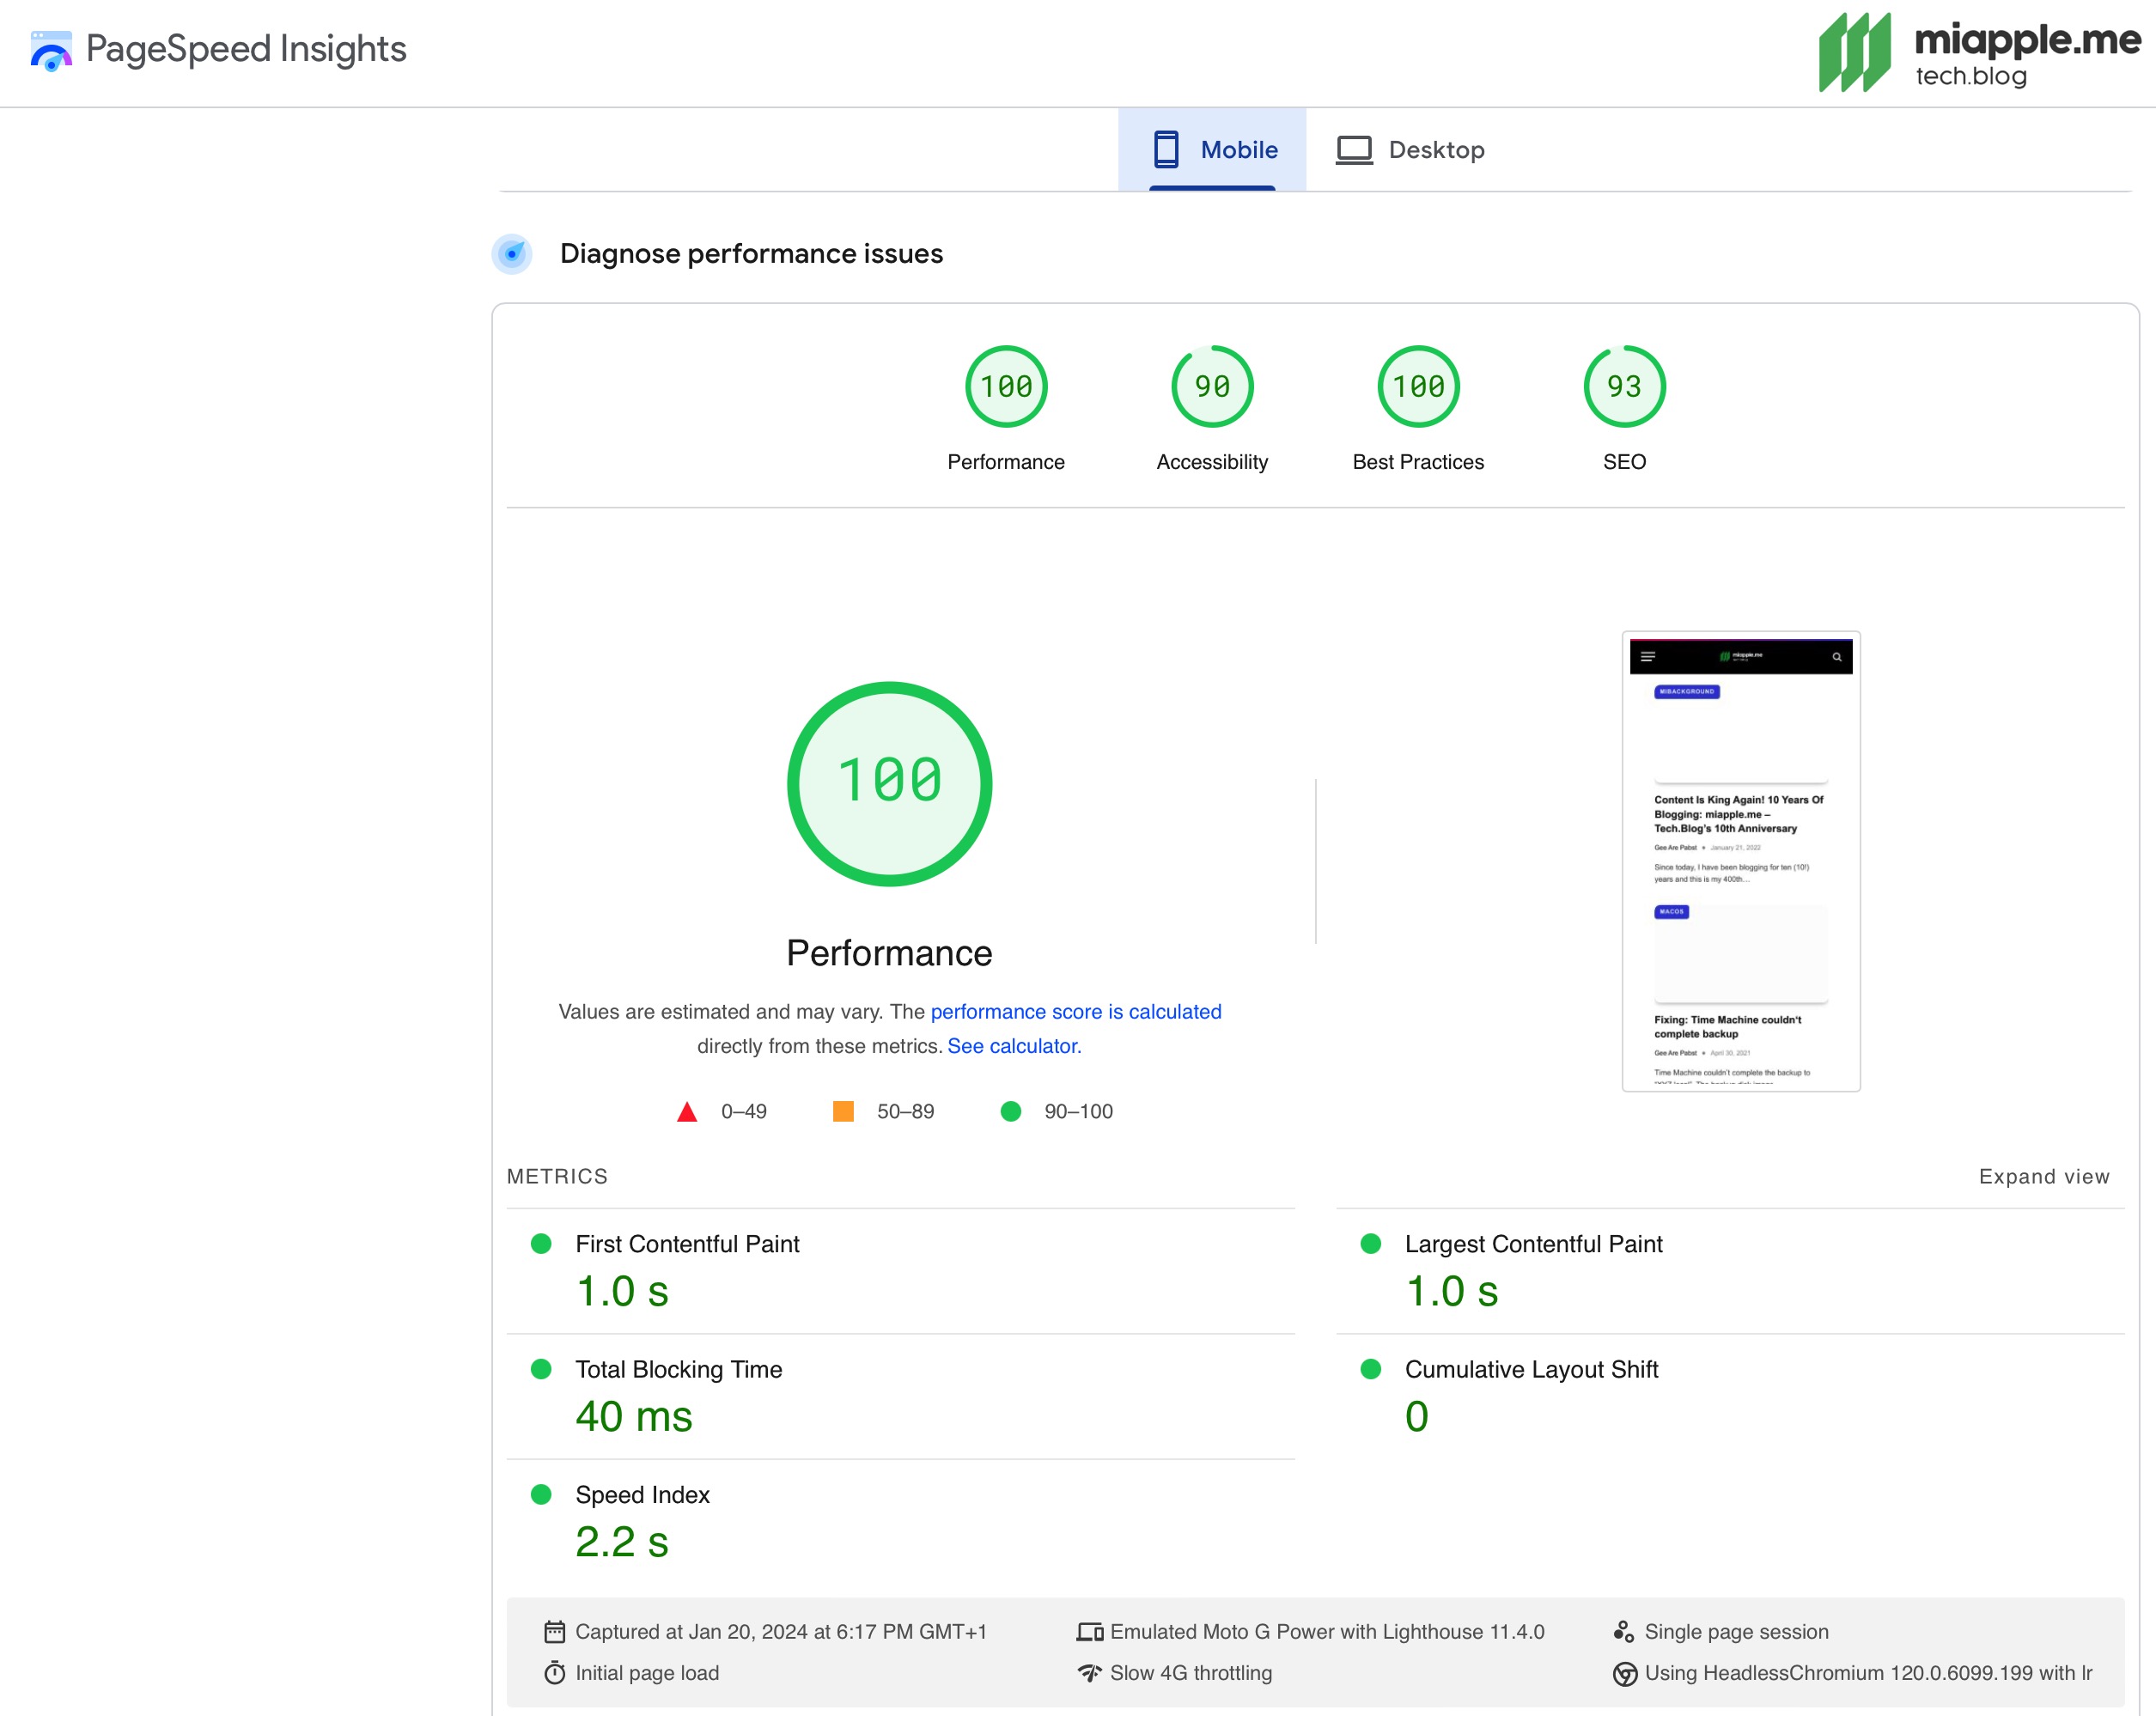Click the large 100 Performance gauge
The height and width of the screenshot is (1716, 2156).
tap(889, 784)
